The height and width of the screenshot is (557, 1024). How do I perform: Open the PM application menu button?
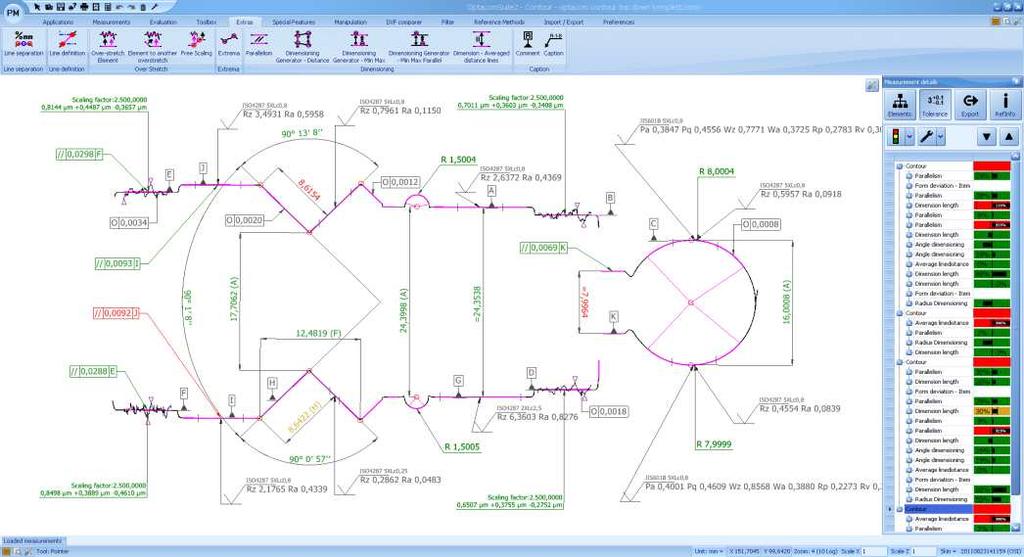tap(12, 11)
